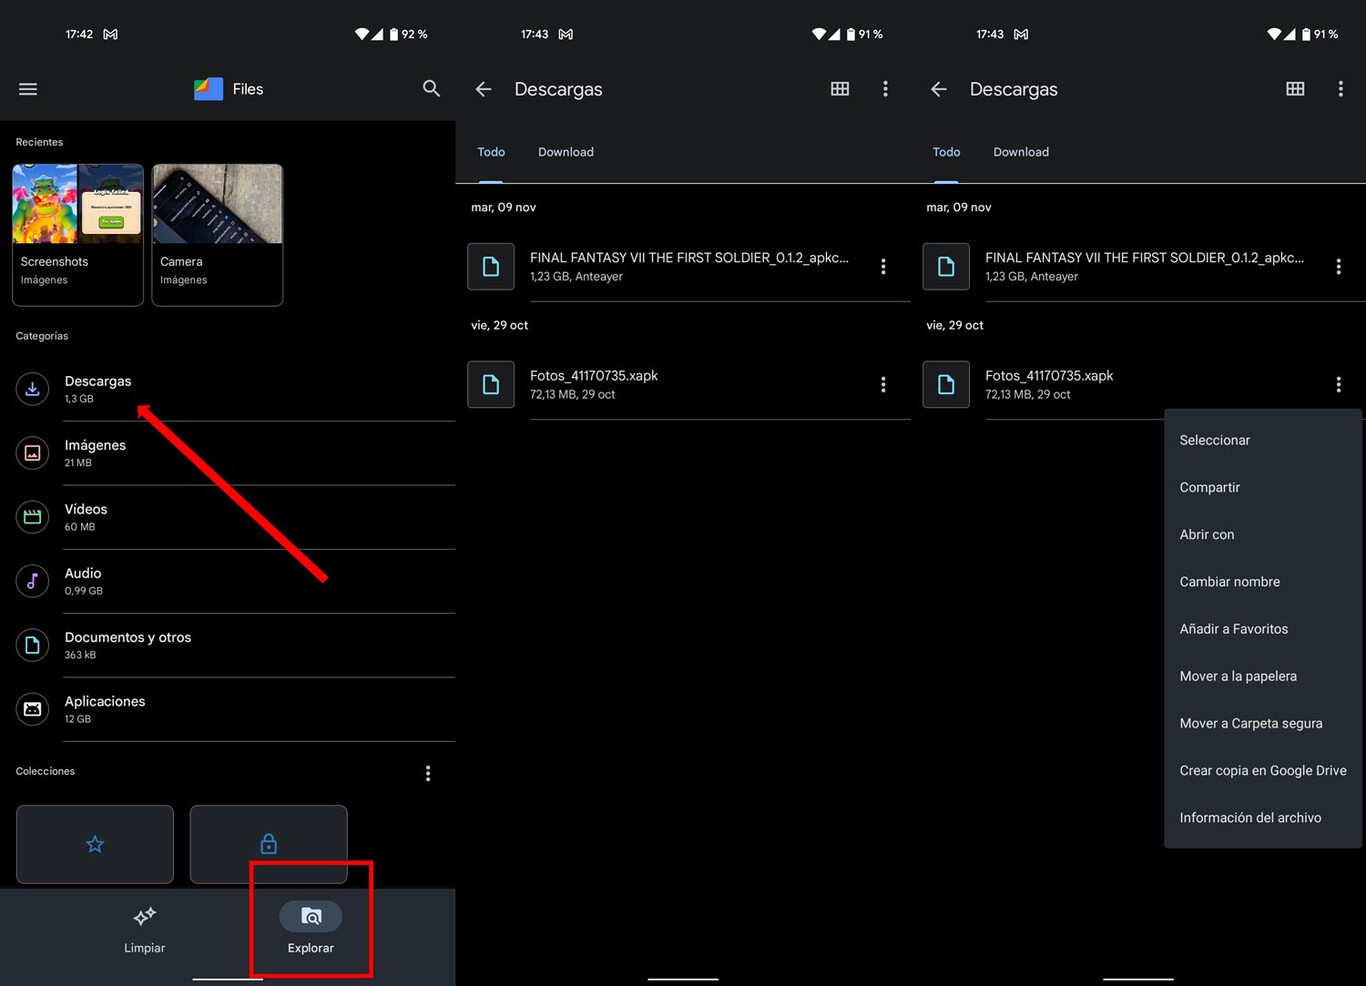The height and width of the screenshot is (986, 1366).
Task: Switch to the Limpiar bottom tab
Action: coord(145,930)
